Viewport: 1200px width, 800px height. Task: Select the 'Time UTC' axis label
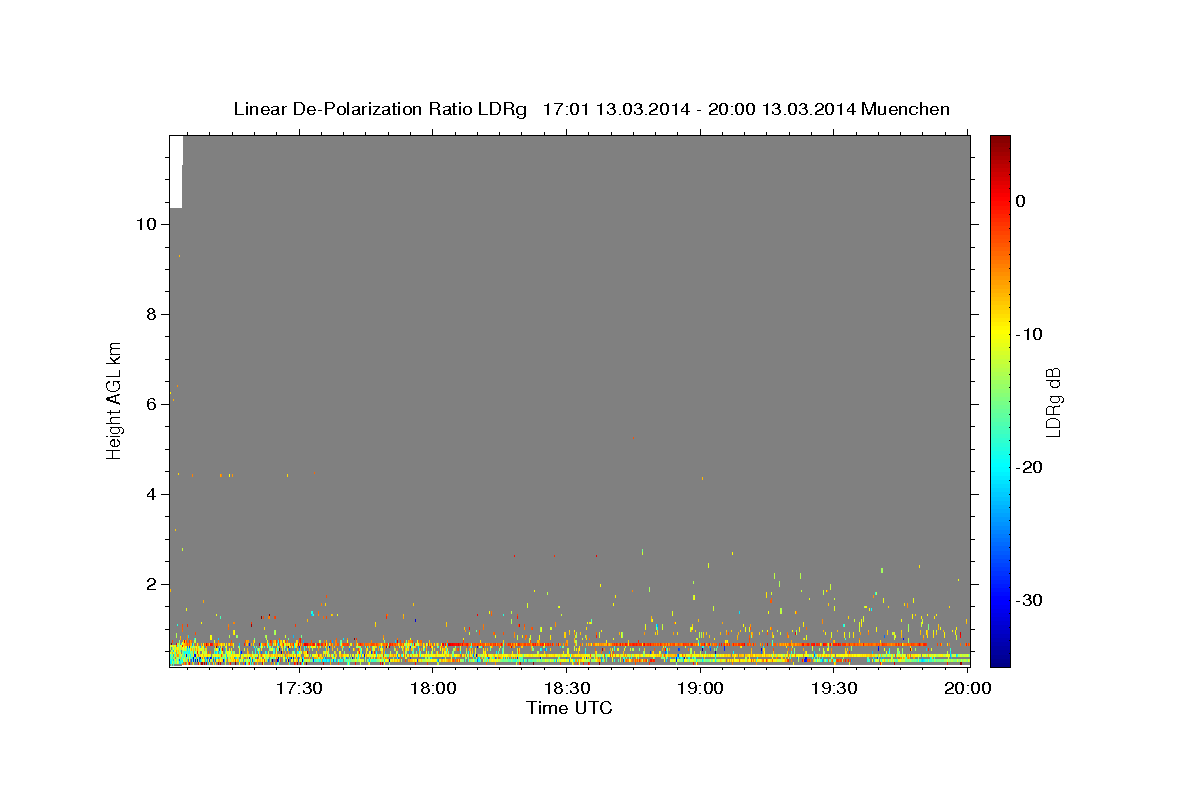pos(569,708)
